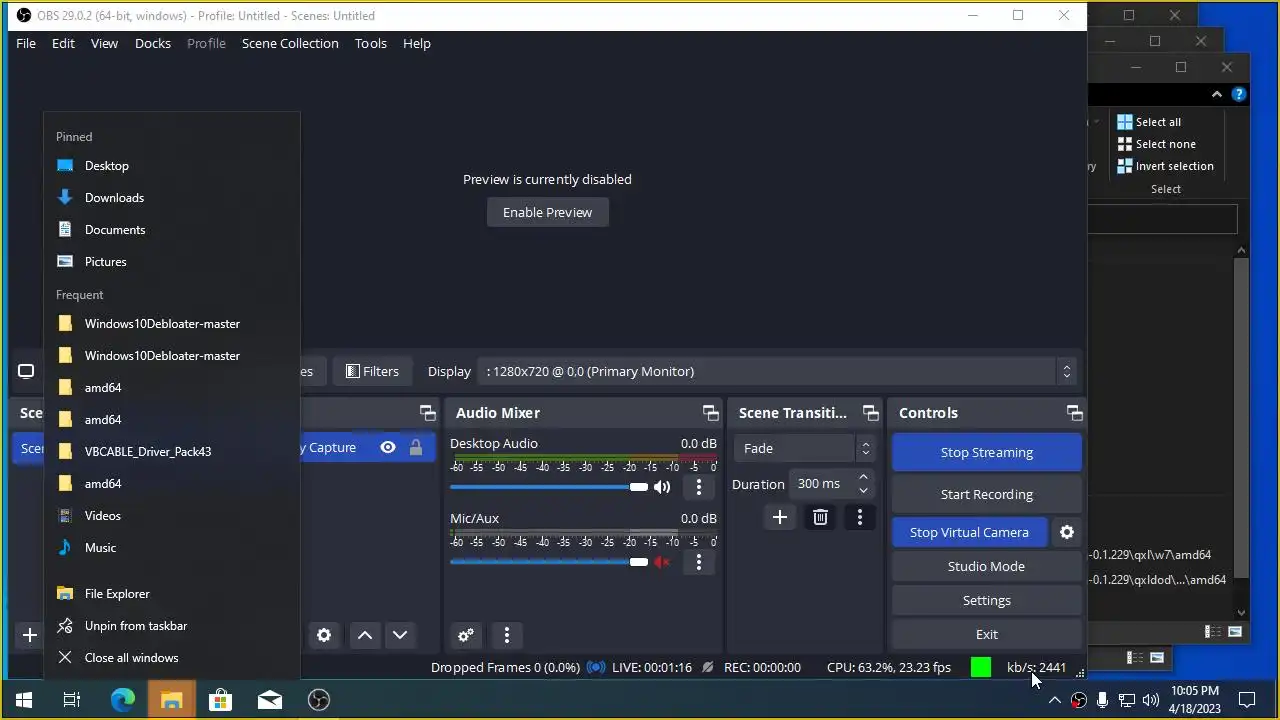Collapse the Explorer ribbon chevron

click(1217, 94)
